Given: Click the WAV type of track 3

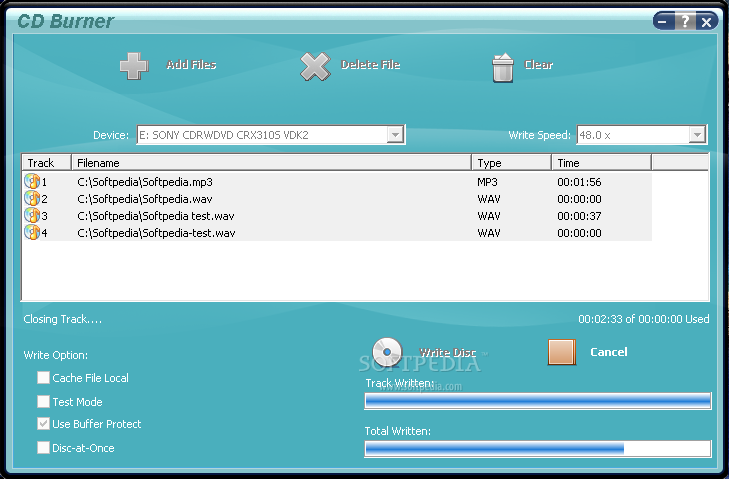Looking at the screenshot, I should (x=489, y=216).
